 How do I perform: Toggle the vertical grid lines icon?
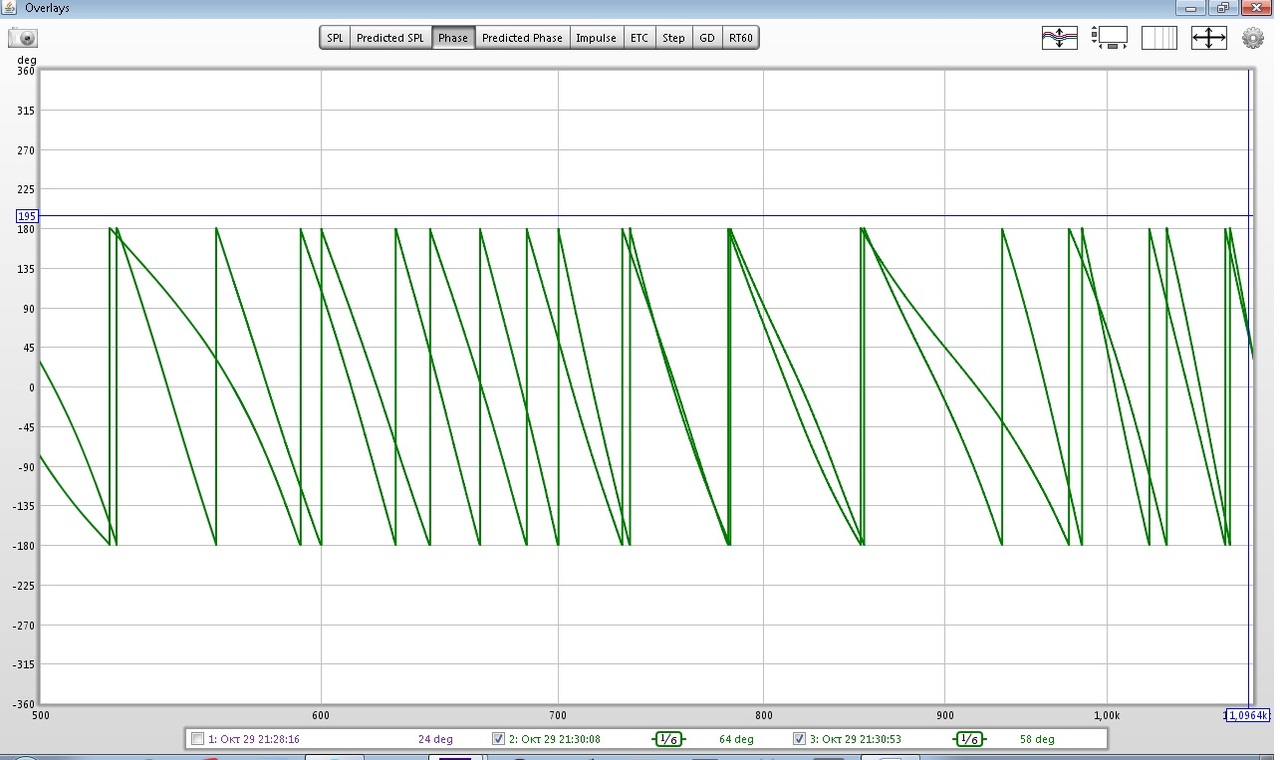tap(1159, 38)
